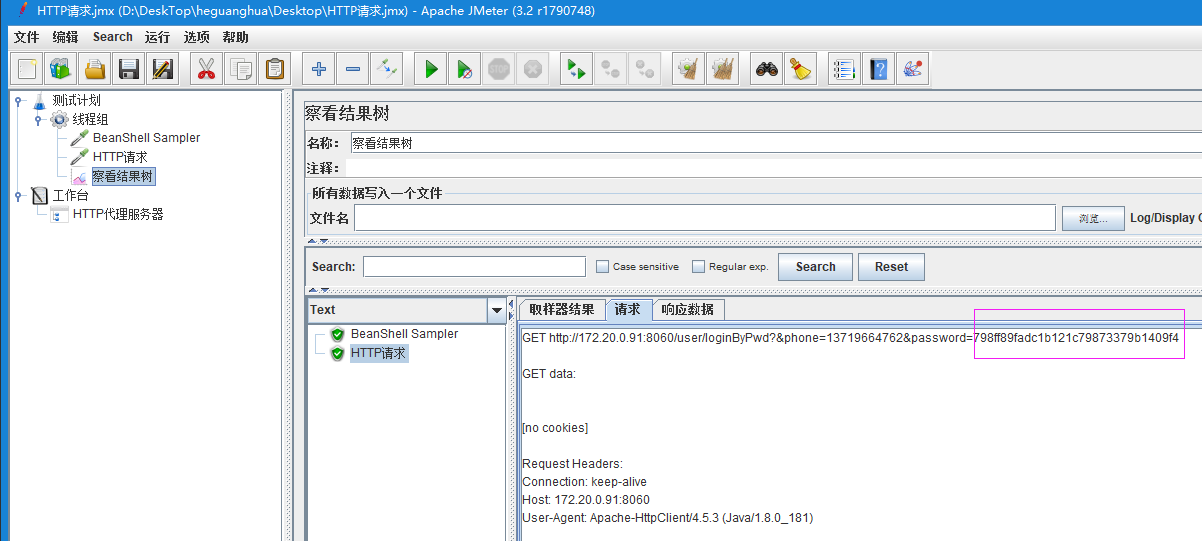This screenshot has height=541, width=1202.
Task: Open the Help question mark icon
Action: click(x=879, y=69)
